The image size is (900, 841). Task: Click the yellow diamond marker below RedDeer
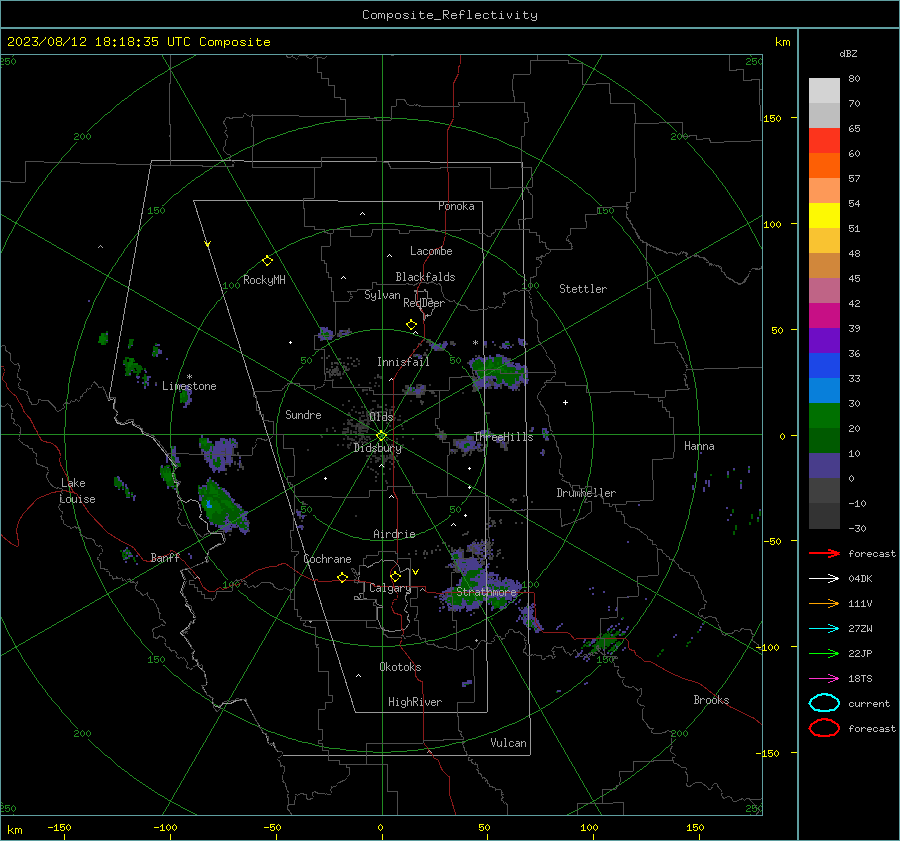click(411, 325)
